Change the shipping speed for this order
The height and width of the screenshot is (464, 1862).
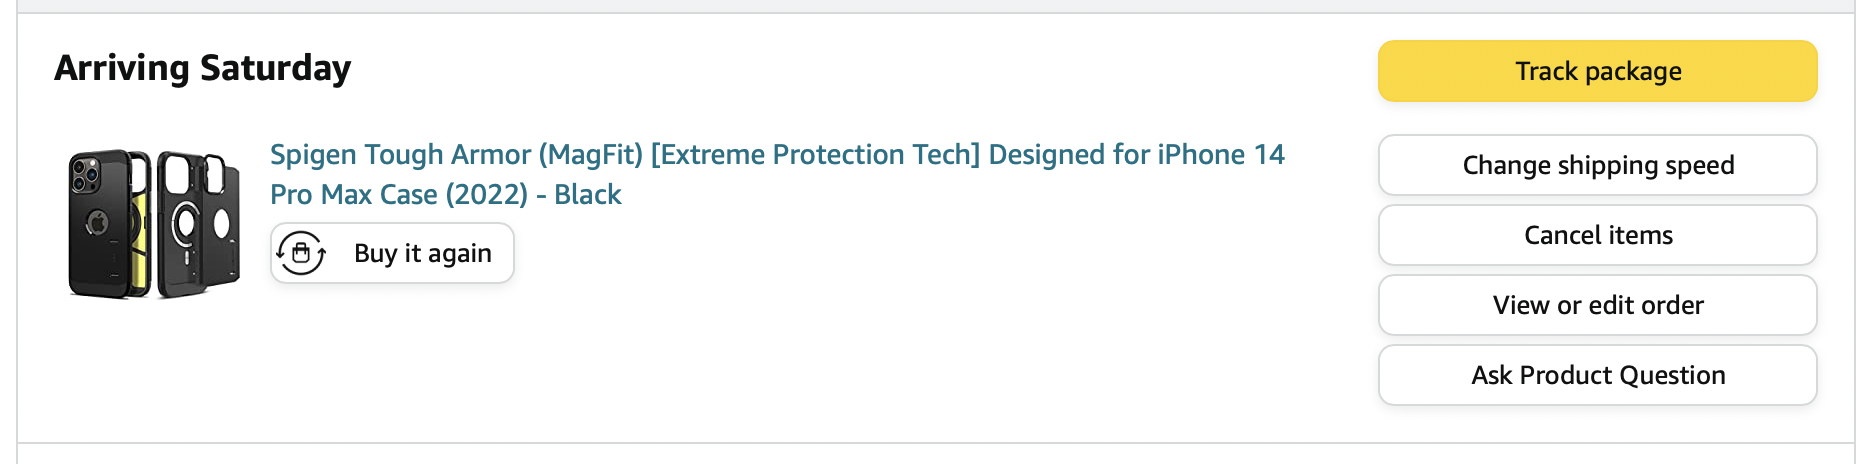tap(1597, 165)
